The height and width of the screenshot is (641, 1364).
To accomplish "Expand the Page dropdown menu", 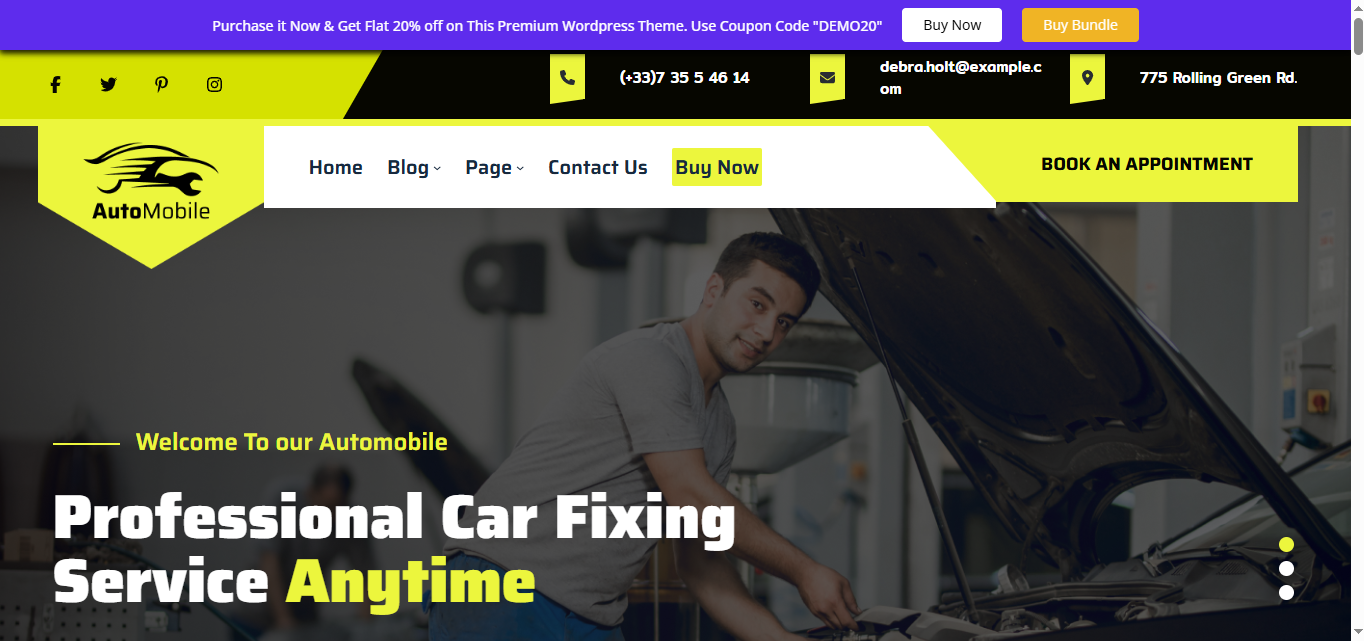I will [494, 167].
